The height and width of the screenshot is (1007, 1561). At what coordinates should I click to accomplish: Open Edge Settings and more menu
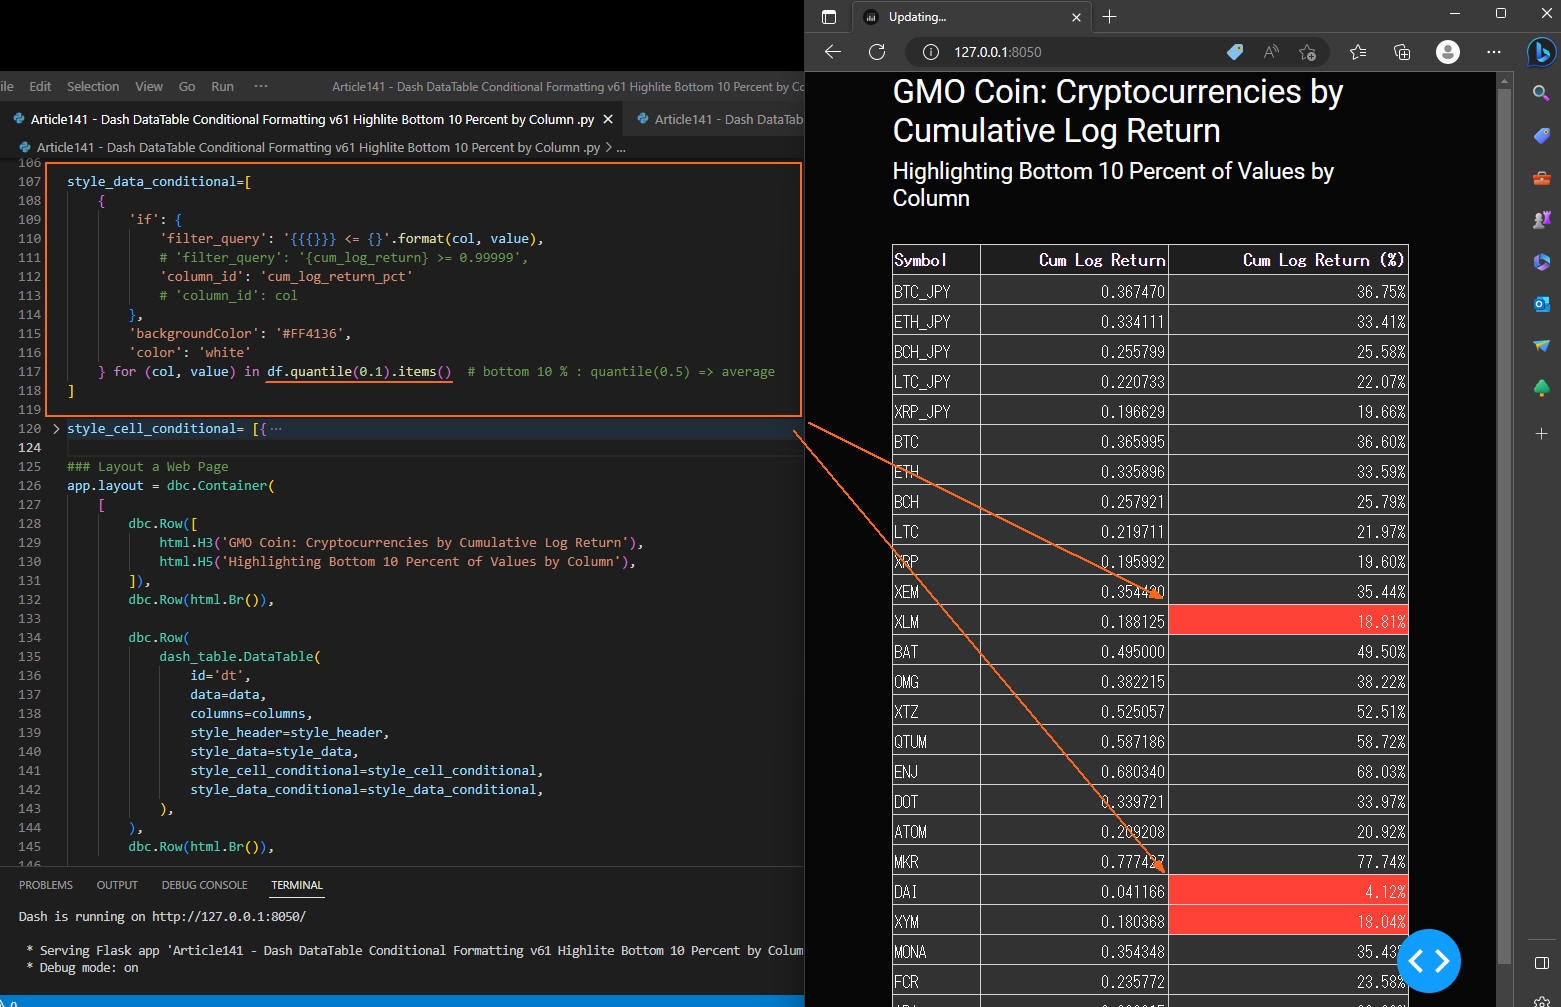pyautogui.click(x=1494, y=52)
